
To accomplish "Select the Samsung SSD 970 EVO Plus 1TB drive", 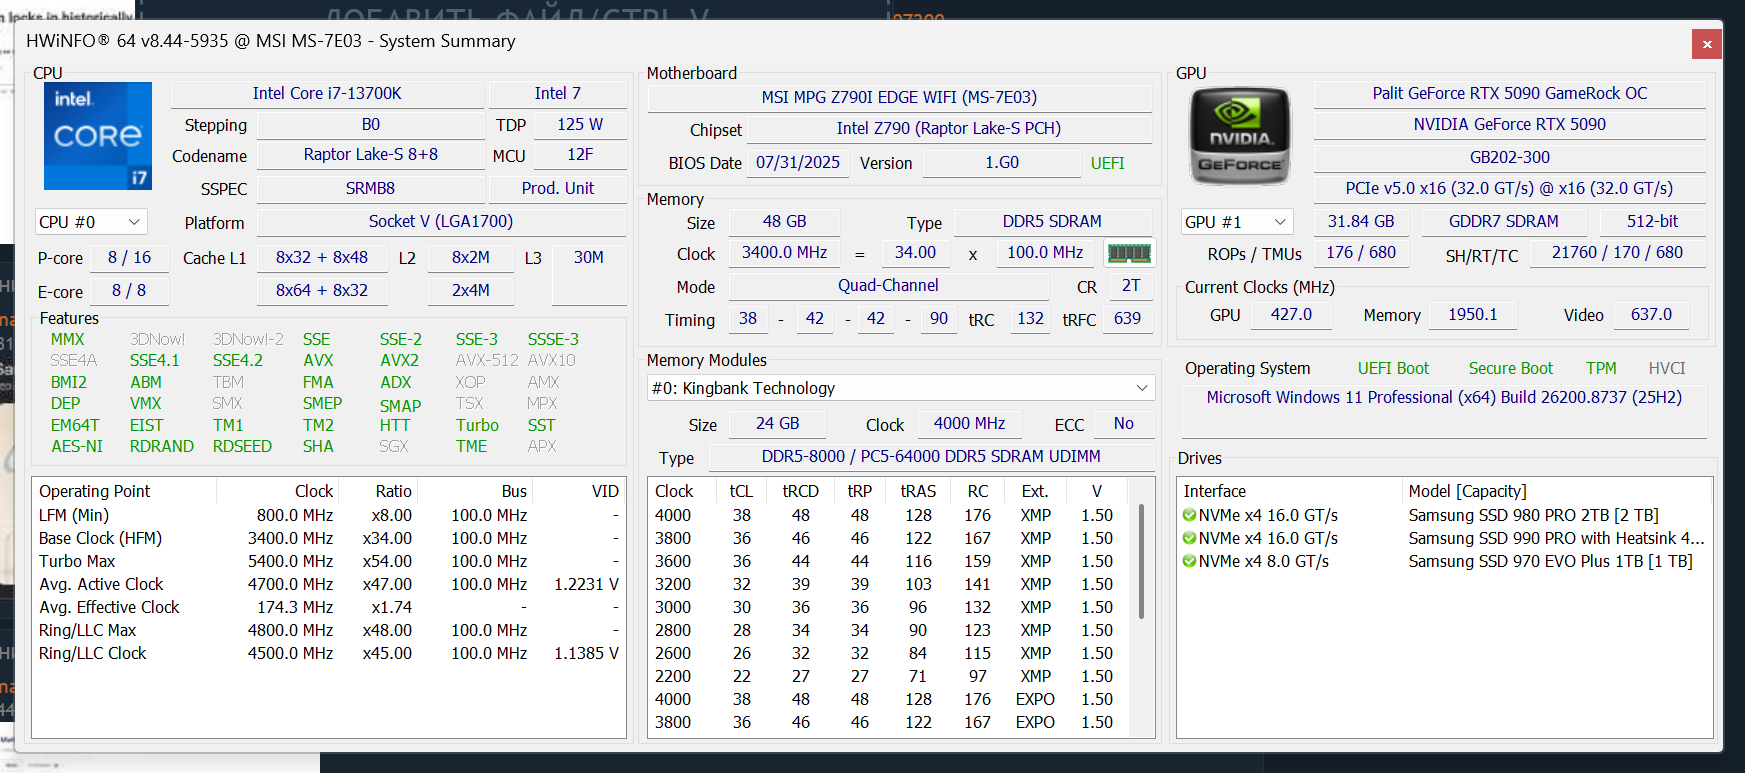I will click(1444, 562).
